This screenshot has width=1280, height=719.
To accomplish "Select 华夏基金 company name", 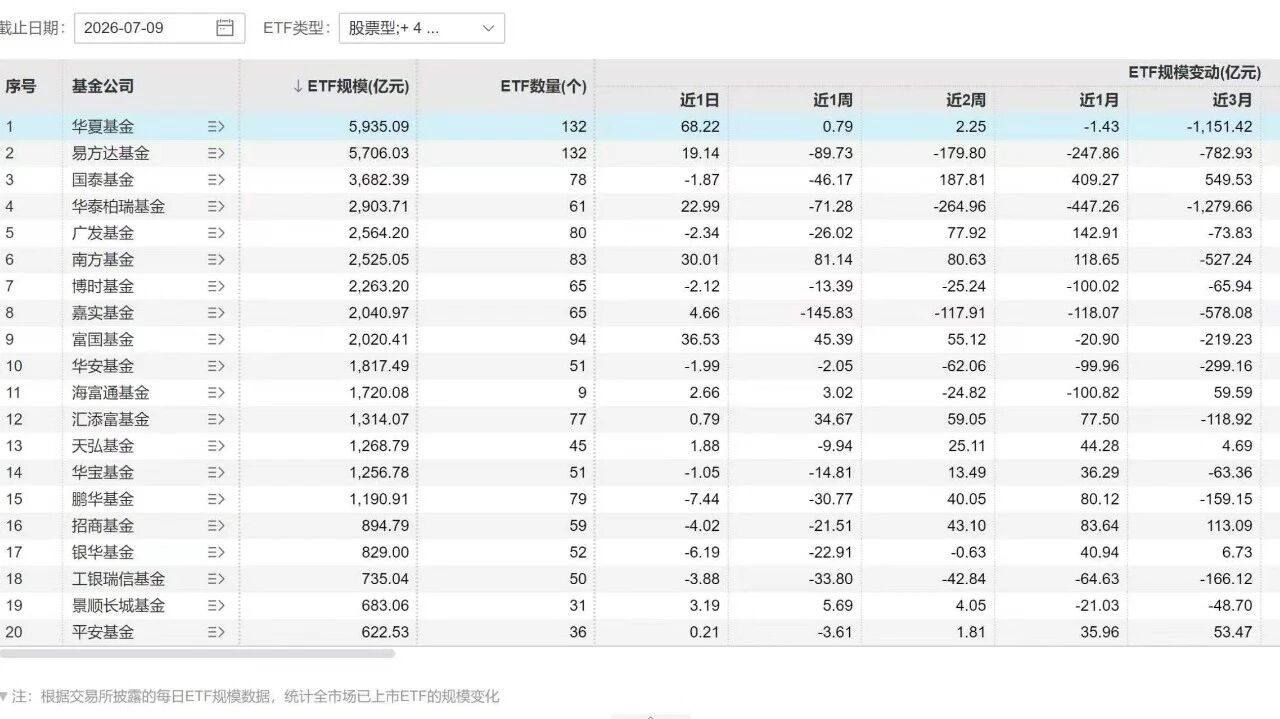I will tap(102, 127).
